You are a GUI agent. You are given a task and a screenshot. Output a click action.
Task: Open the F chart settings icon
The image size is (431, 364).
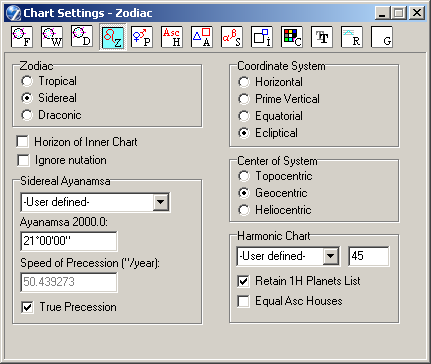click(x=22, y=37)
